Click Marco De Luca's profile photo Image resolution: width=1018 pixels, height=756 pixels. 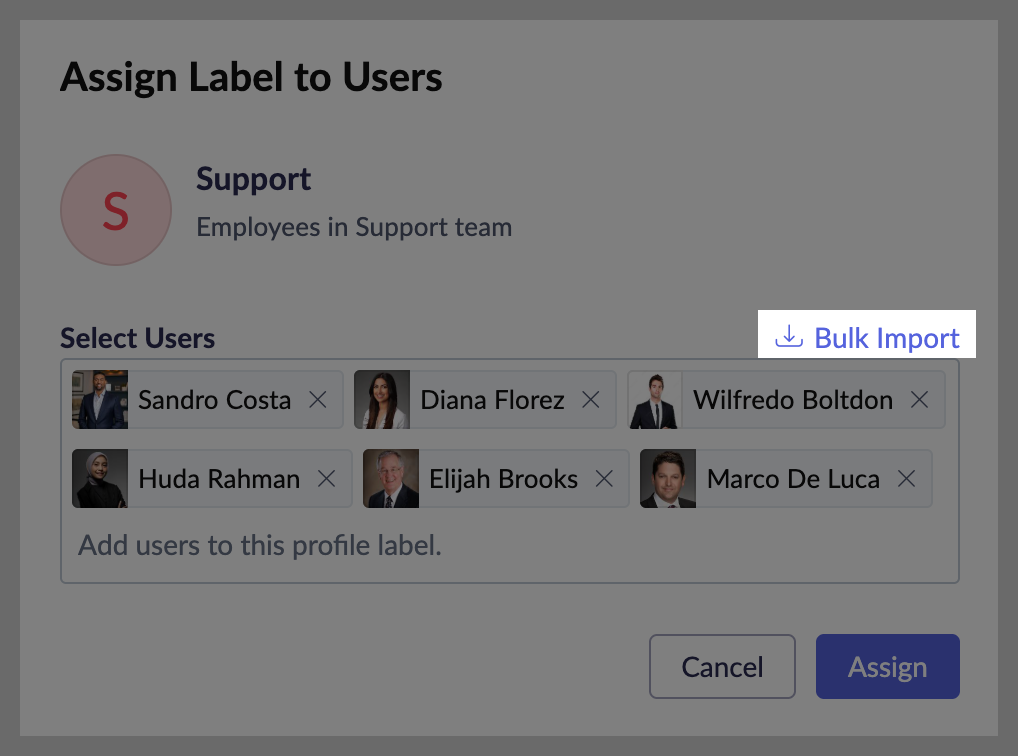[668, 479]
